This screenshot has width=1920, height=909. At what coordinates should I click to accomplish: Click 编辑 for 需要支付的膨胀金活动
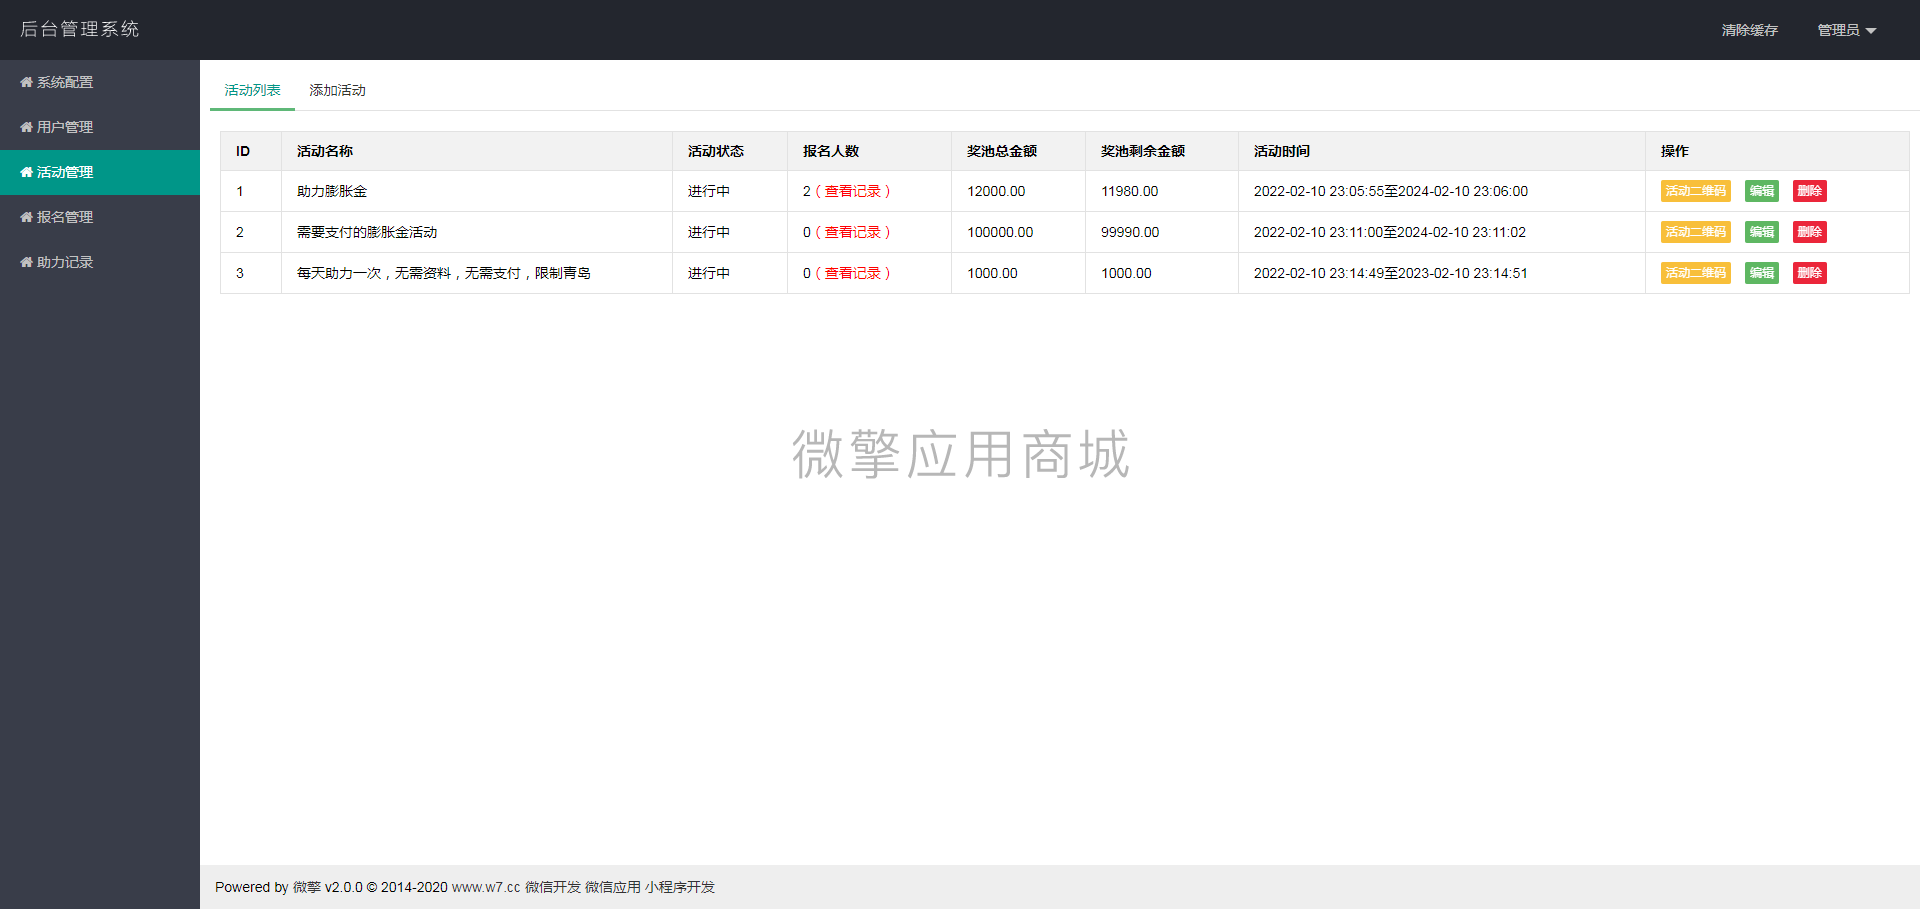1761,232
